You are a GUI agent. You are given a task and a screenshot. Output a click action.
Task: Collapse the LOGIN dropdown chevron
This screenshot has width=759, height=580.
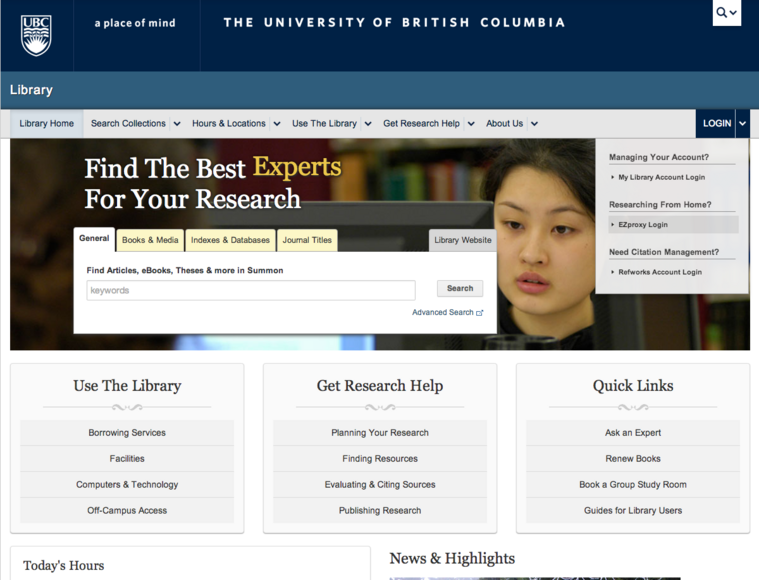[743, 123]
